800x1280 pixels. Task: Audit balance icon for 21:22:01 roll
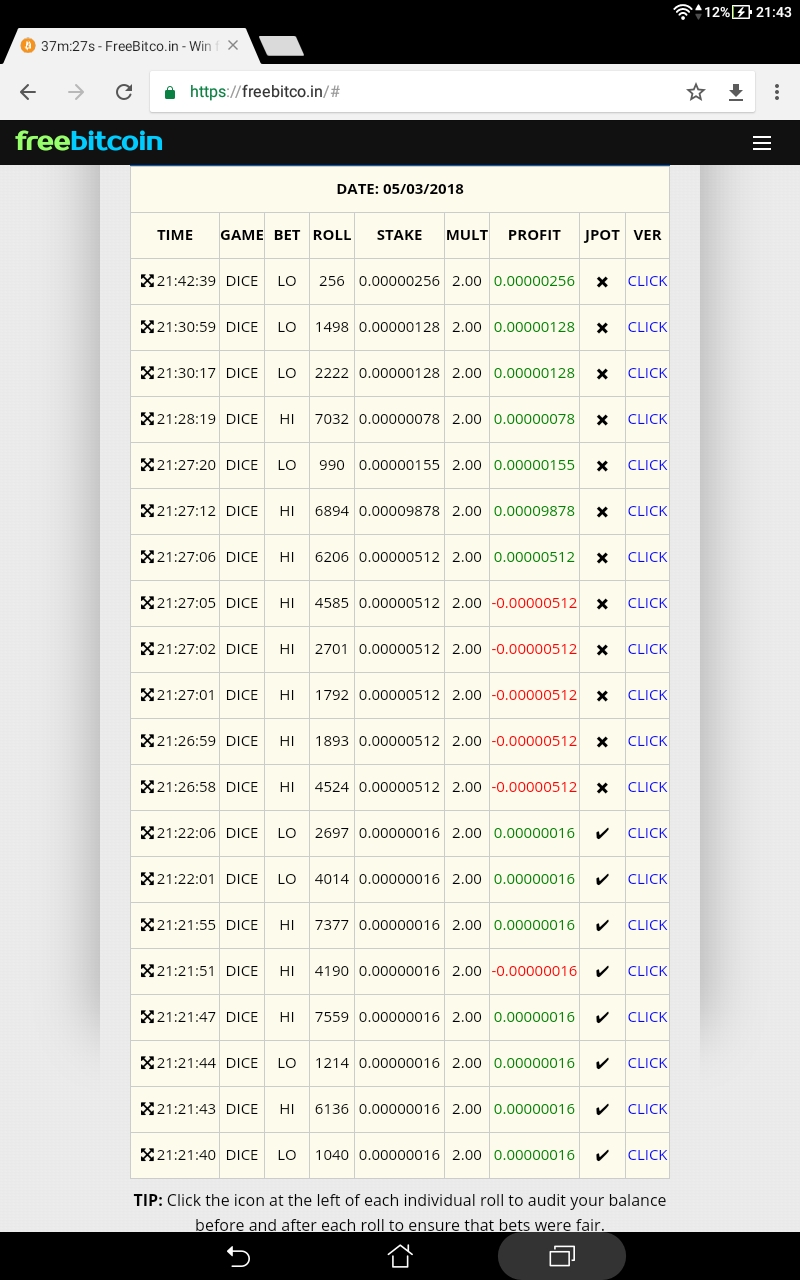tap(147, 879)
